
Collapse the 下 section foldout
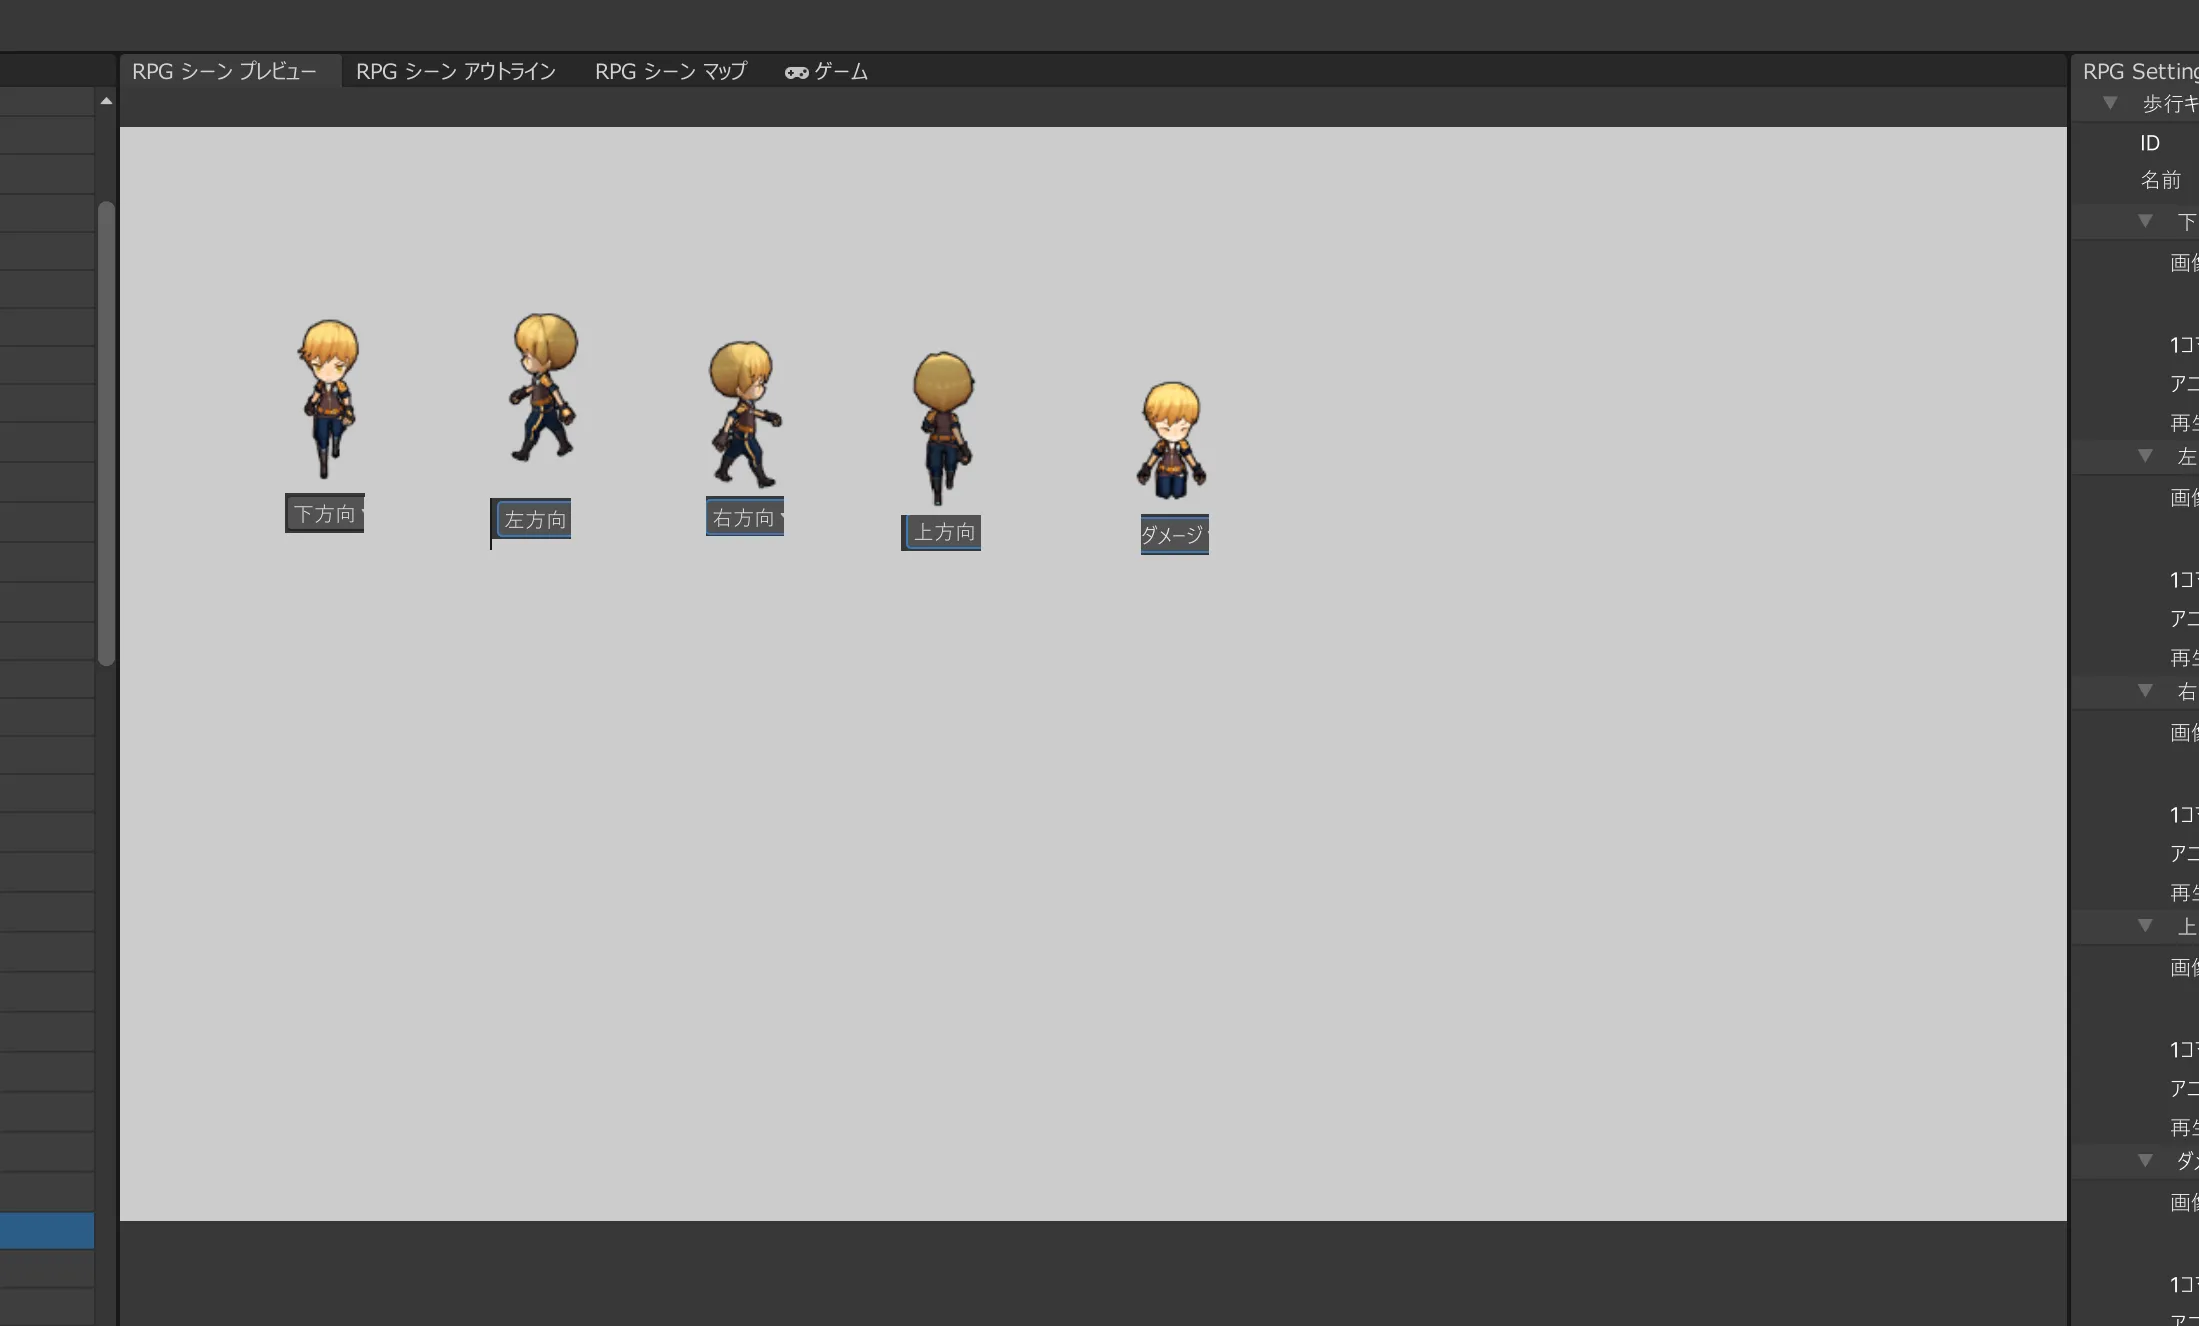click(2145, 221)
